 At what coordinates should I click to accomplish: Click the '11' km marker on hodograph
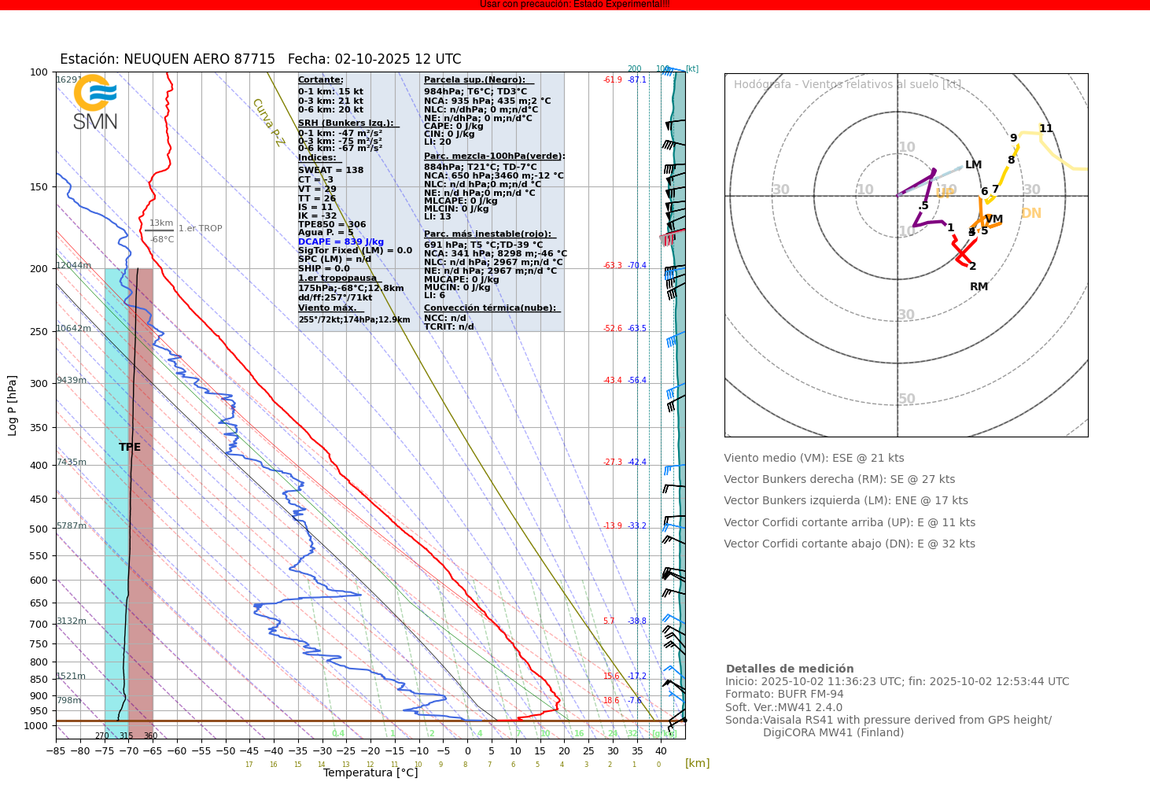click(1046, 128)
